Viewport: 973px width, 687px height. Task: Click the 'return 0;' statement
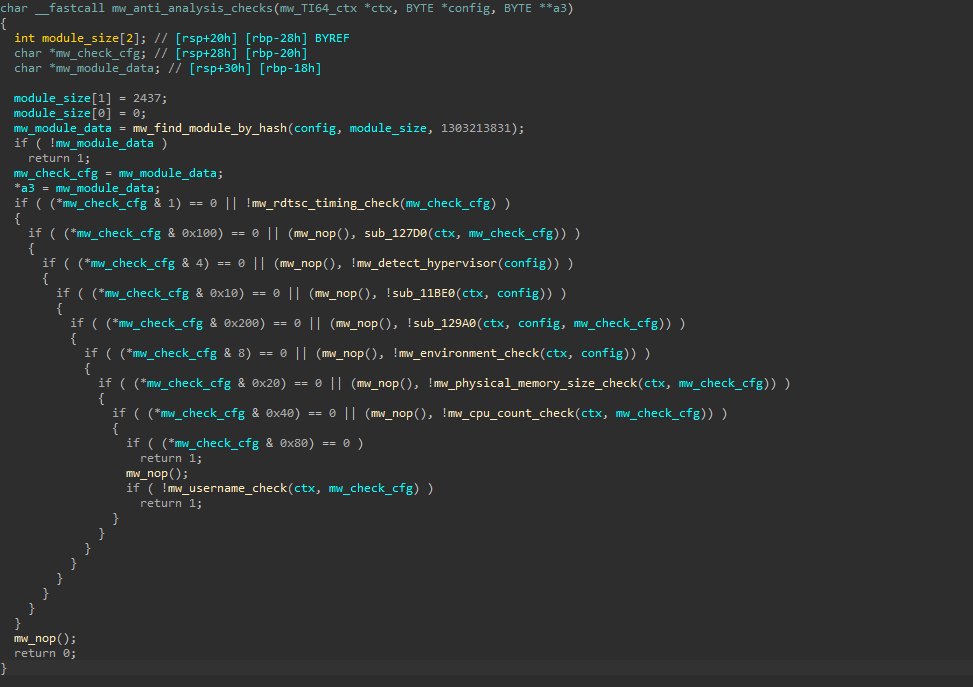pyautogui.click(x=45, y=653)
